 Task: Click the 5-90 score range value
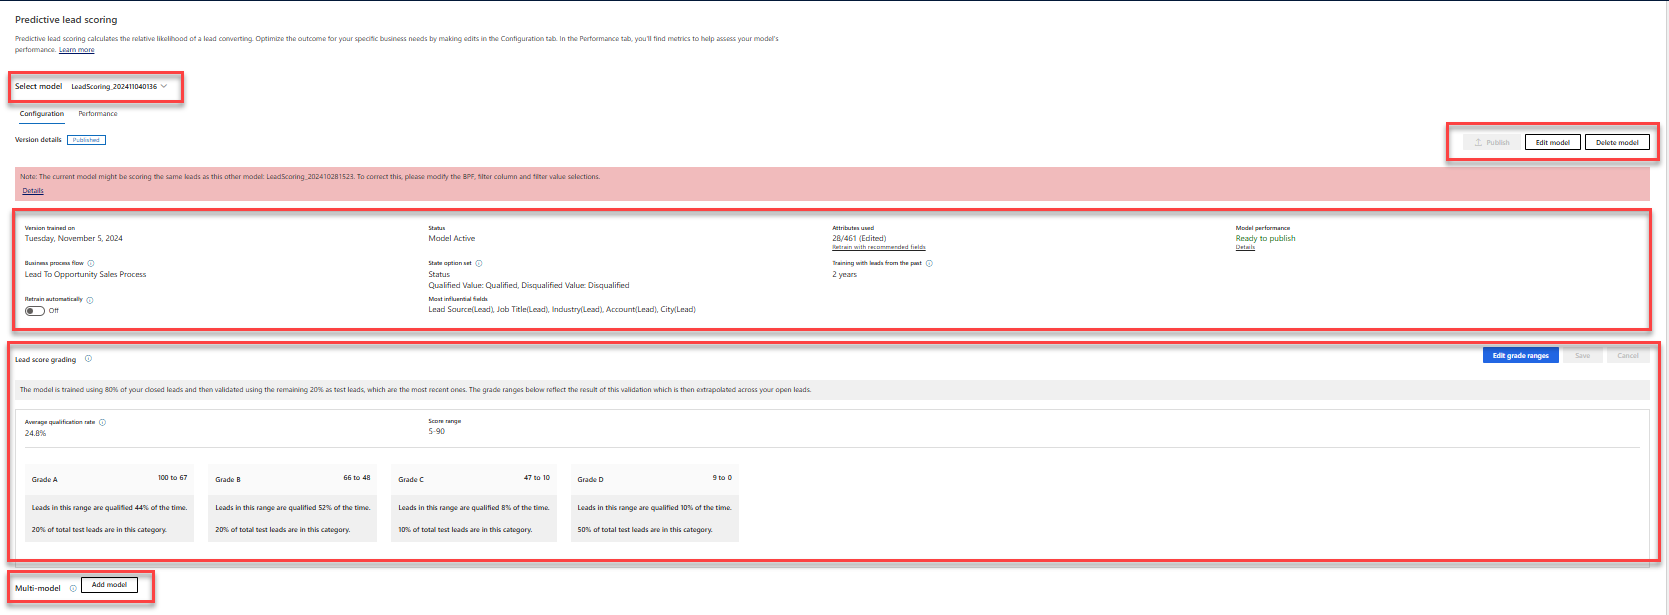pyautogui.click(x=437, y=431)
